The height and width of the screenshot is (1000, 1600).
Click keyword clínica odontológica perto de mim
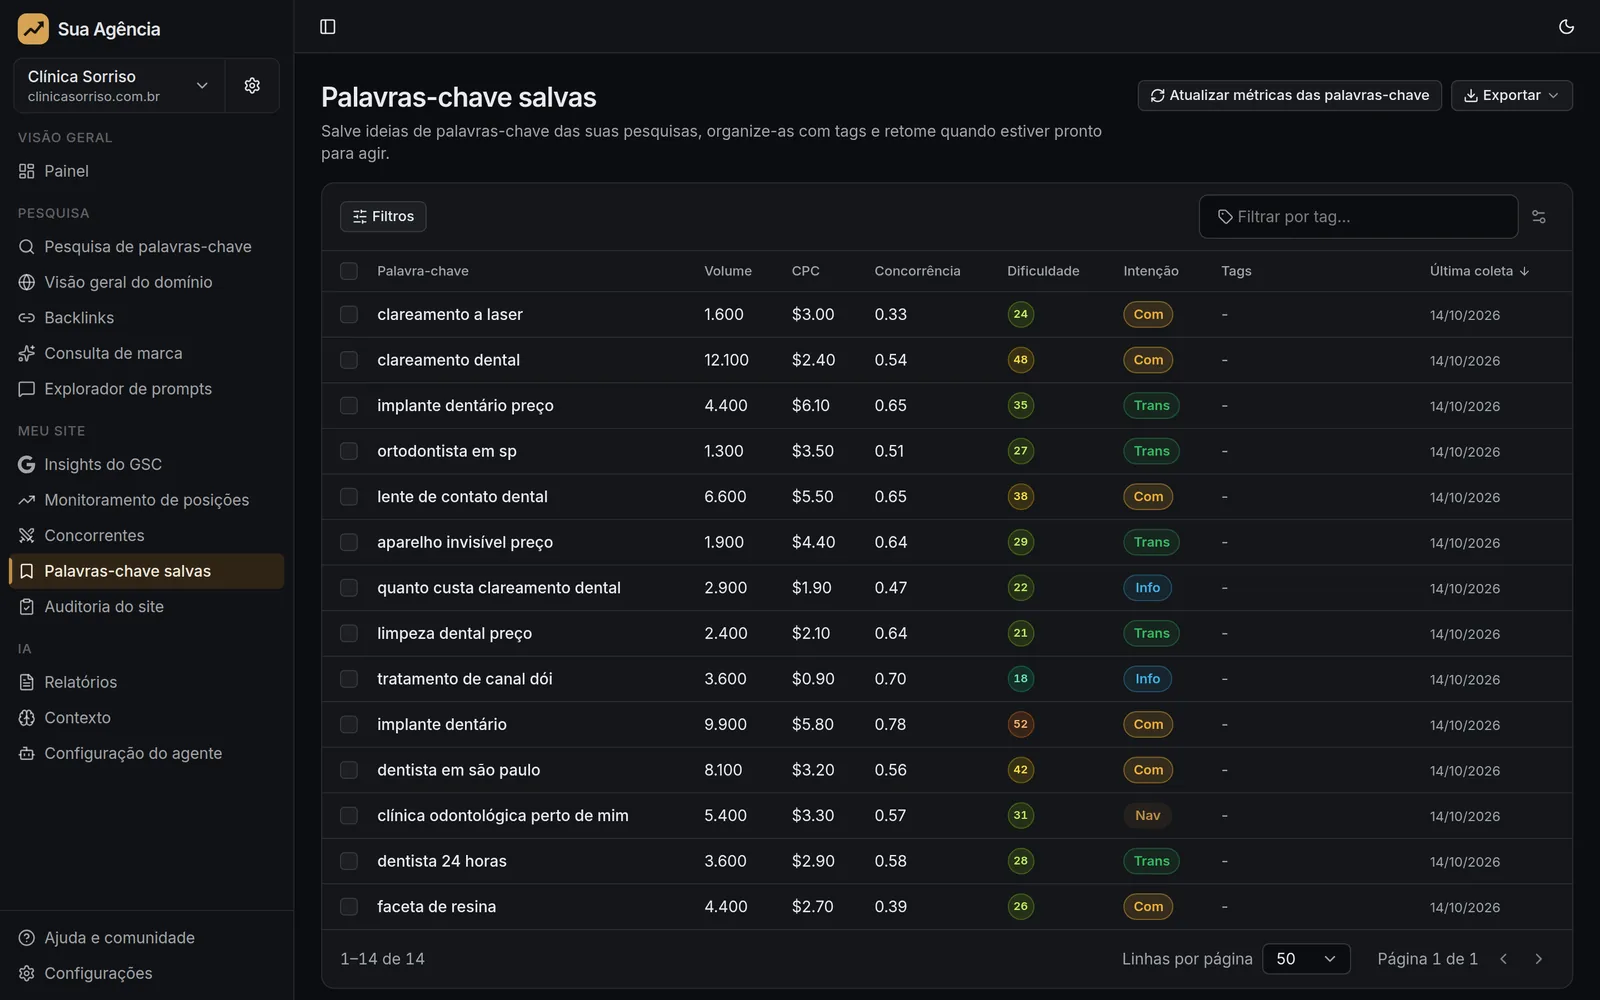click(x=503, y=816)
